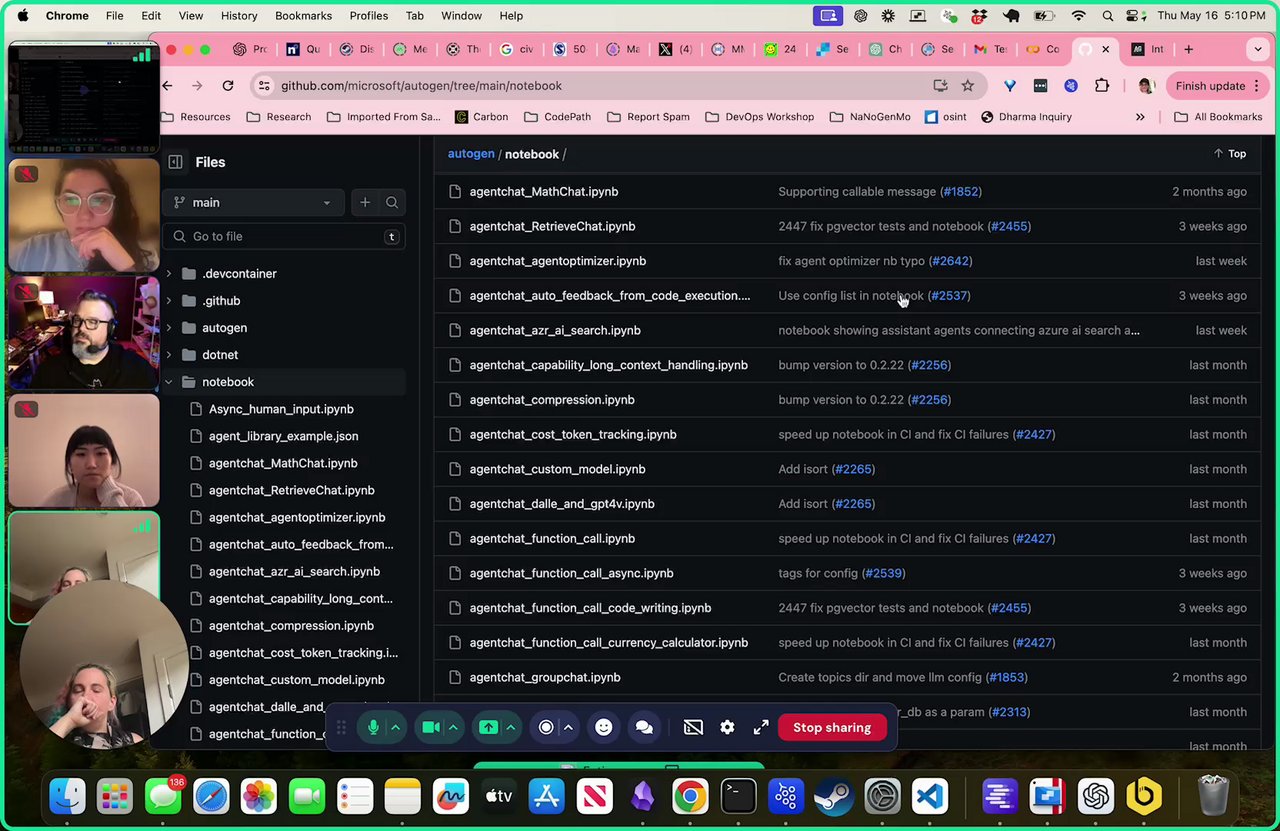Open macOS Spotlight search

coord(1108,16)
